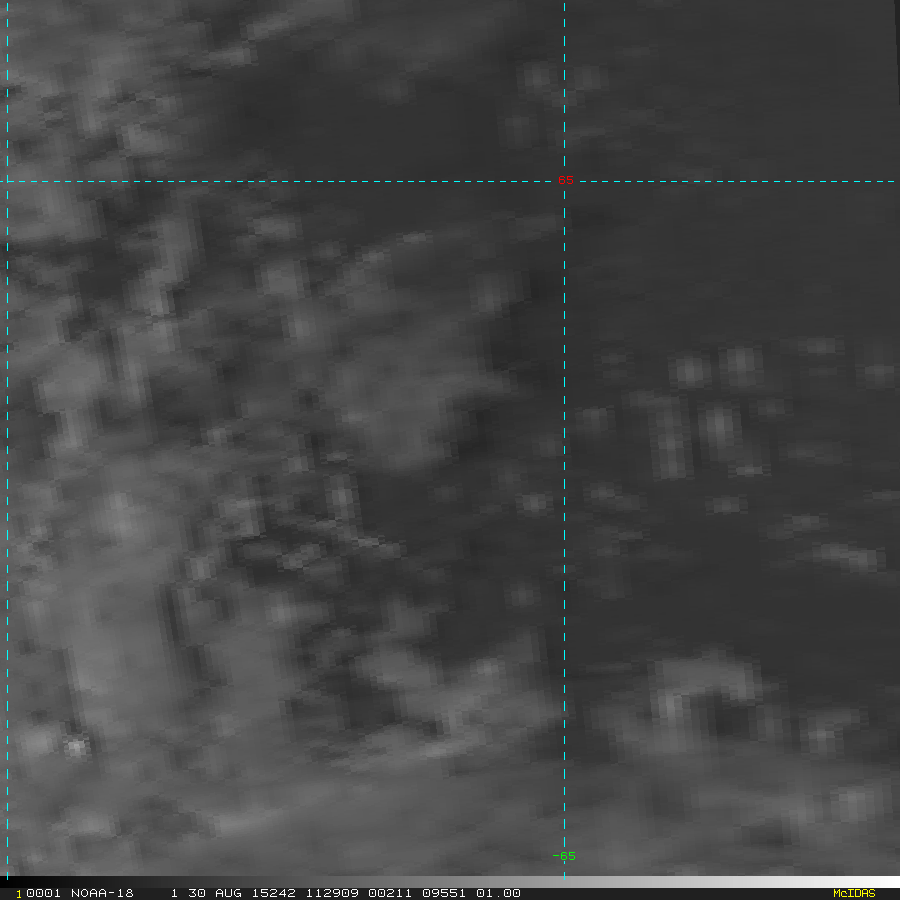Click the red 65 latitude label
The image size is (900, 900).
click(x=565, y=180)
